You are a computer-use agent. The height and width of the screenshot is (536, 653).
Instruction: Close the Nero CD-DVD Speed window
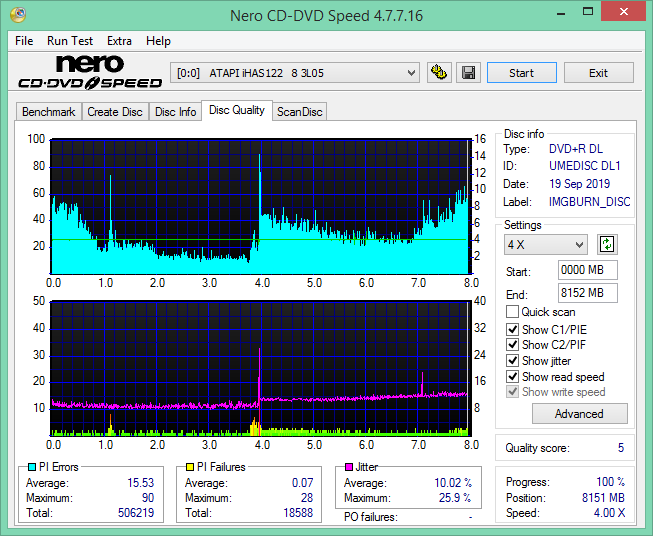pyautogui.click(x=623, y=12)
